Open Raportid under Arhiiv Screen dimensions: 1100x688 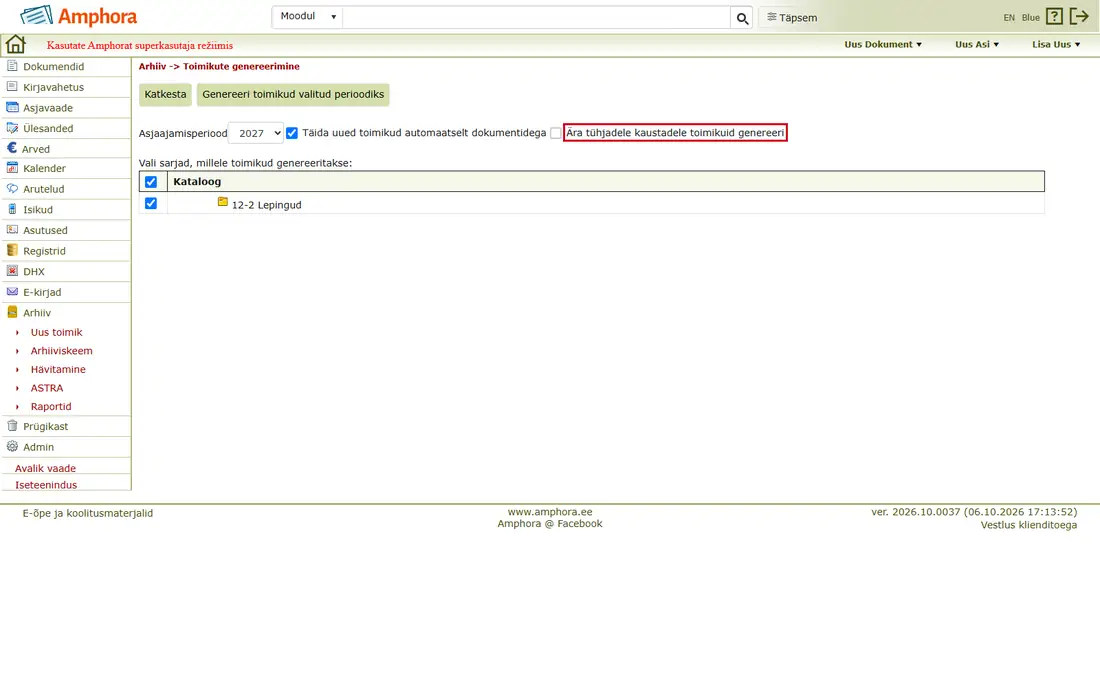[51, 407]
